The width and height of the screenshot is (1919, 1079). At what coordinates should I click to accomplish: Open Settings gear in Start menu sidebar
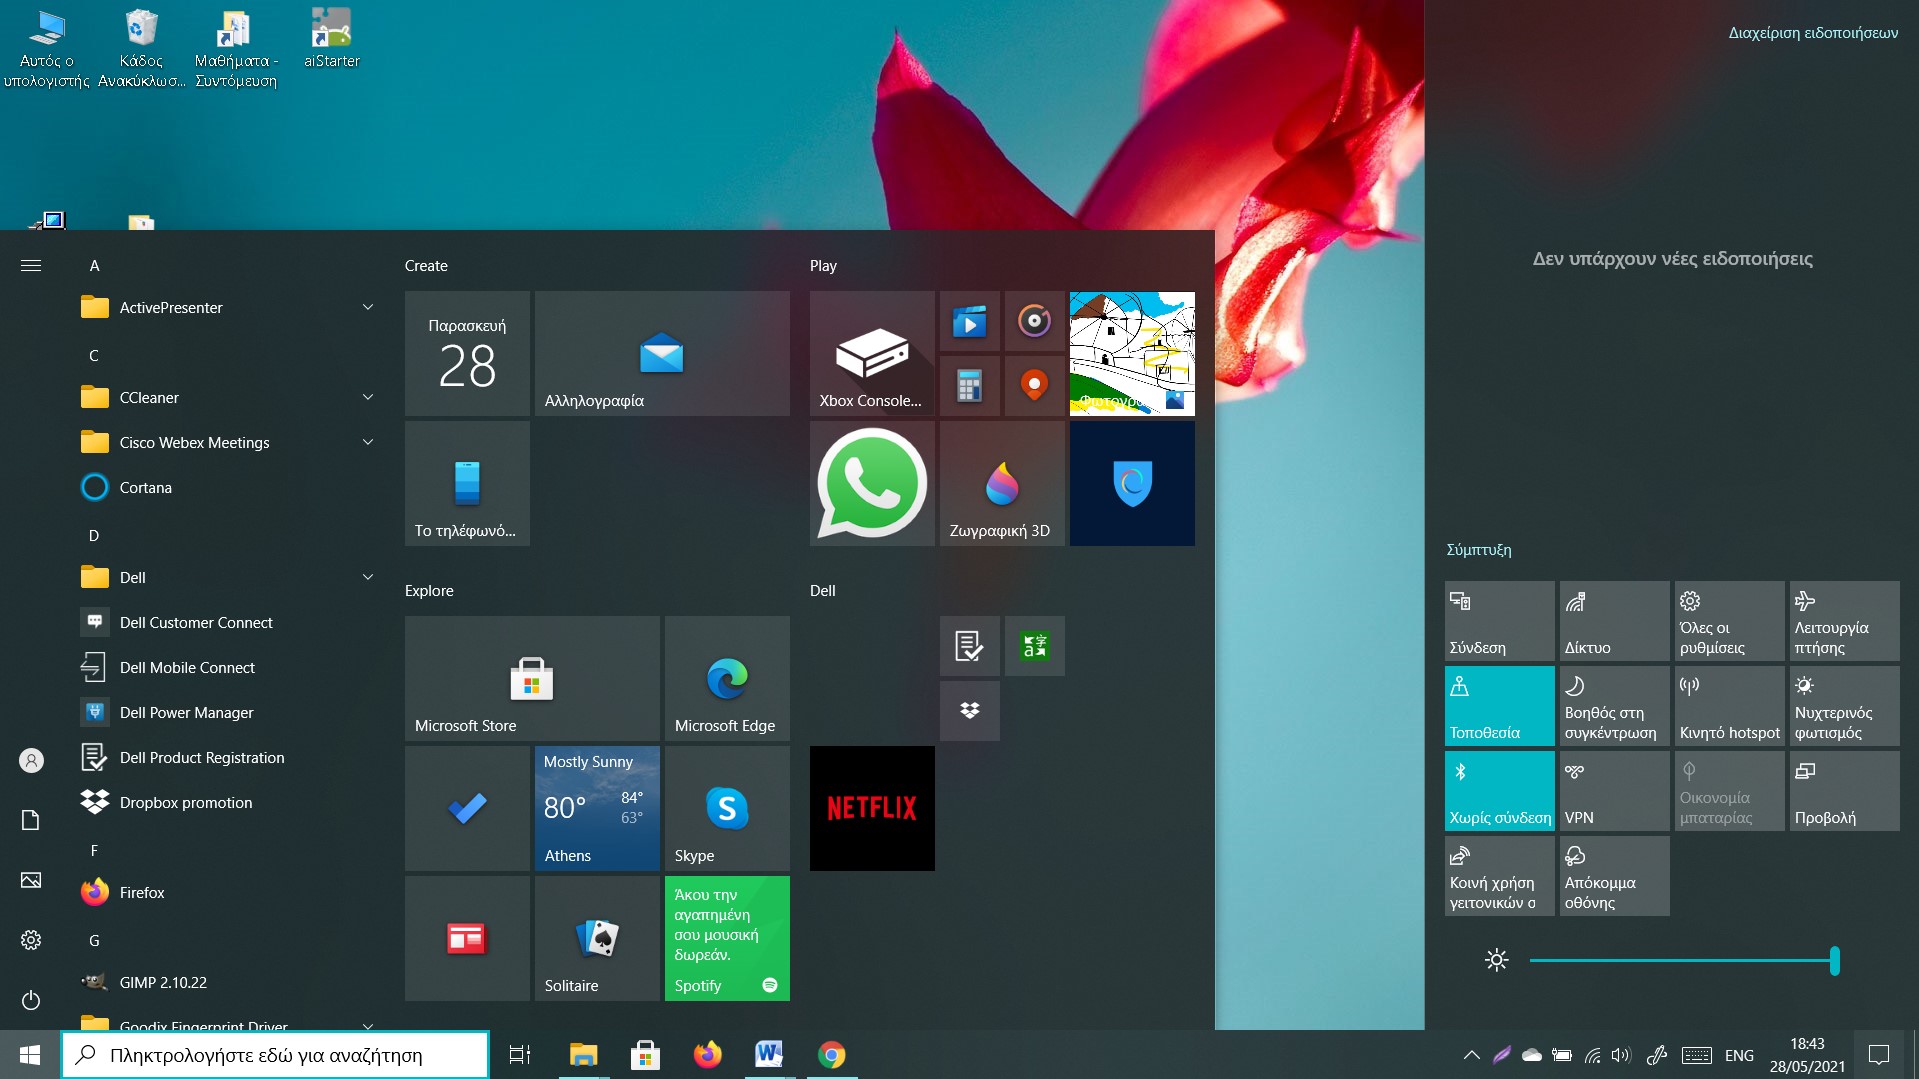pyautogui.click(x=31, y=940)
